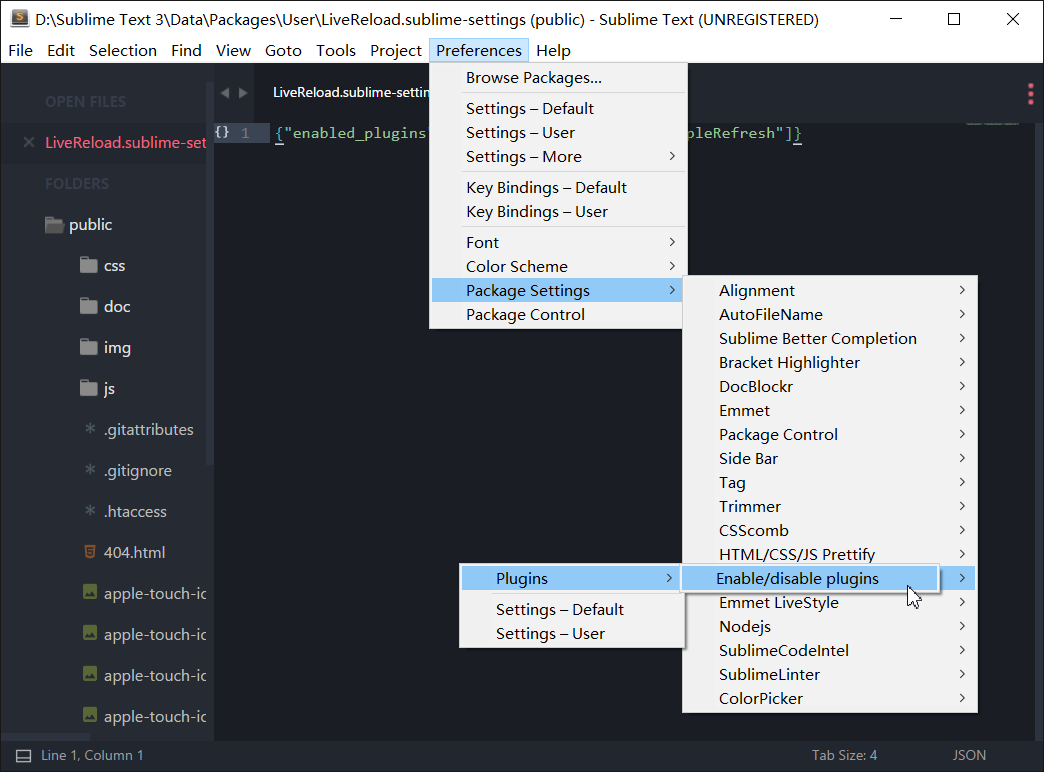Open the Goto menu

pos(283,51)
